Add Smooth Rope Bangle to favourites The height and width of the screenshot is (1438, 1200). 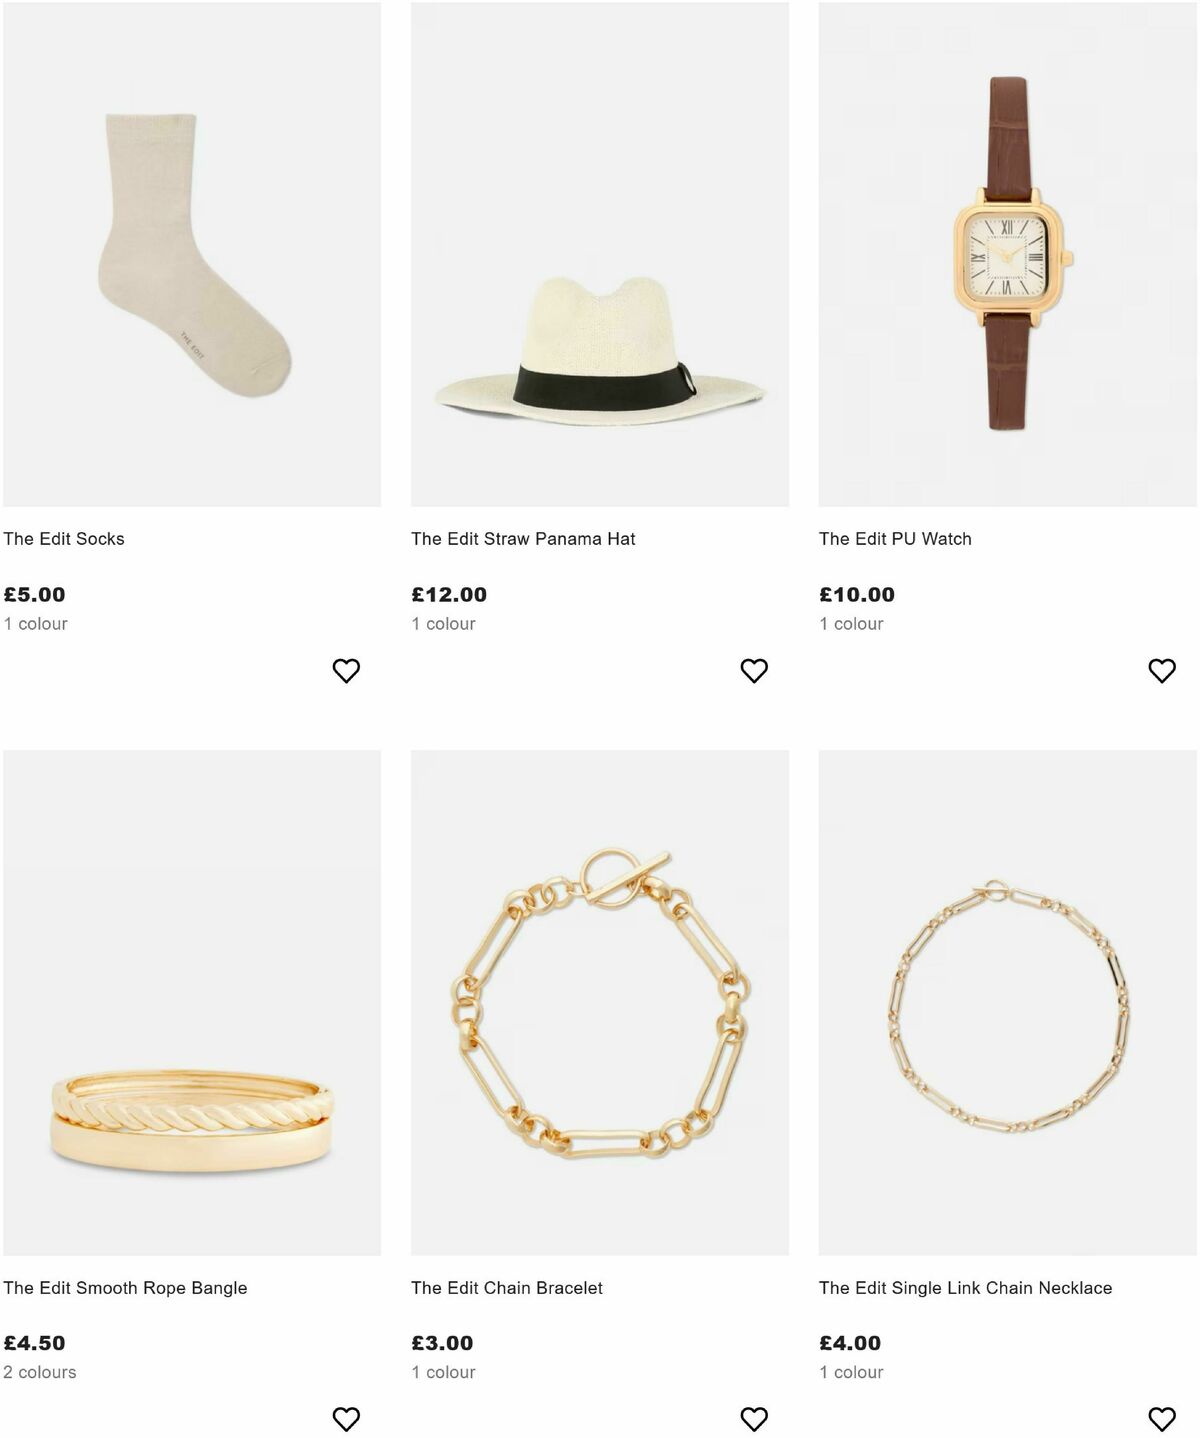pos(347,1417)
